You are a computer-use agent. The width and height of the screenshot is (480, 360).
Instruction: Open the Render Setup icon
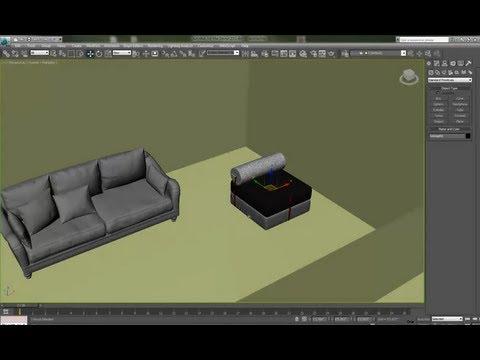tap(313, 54)
